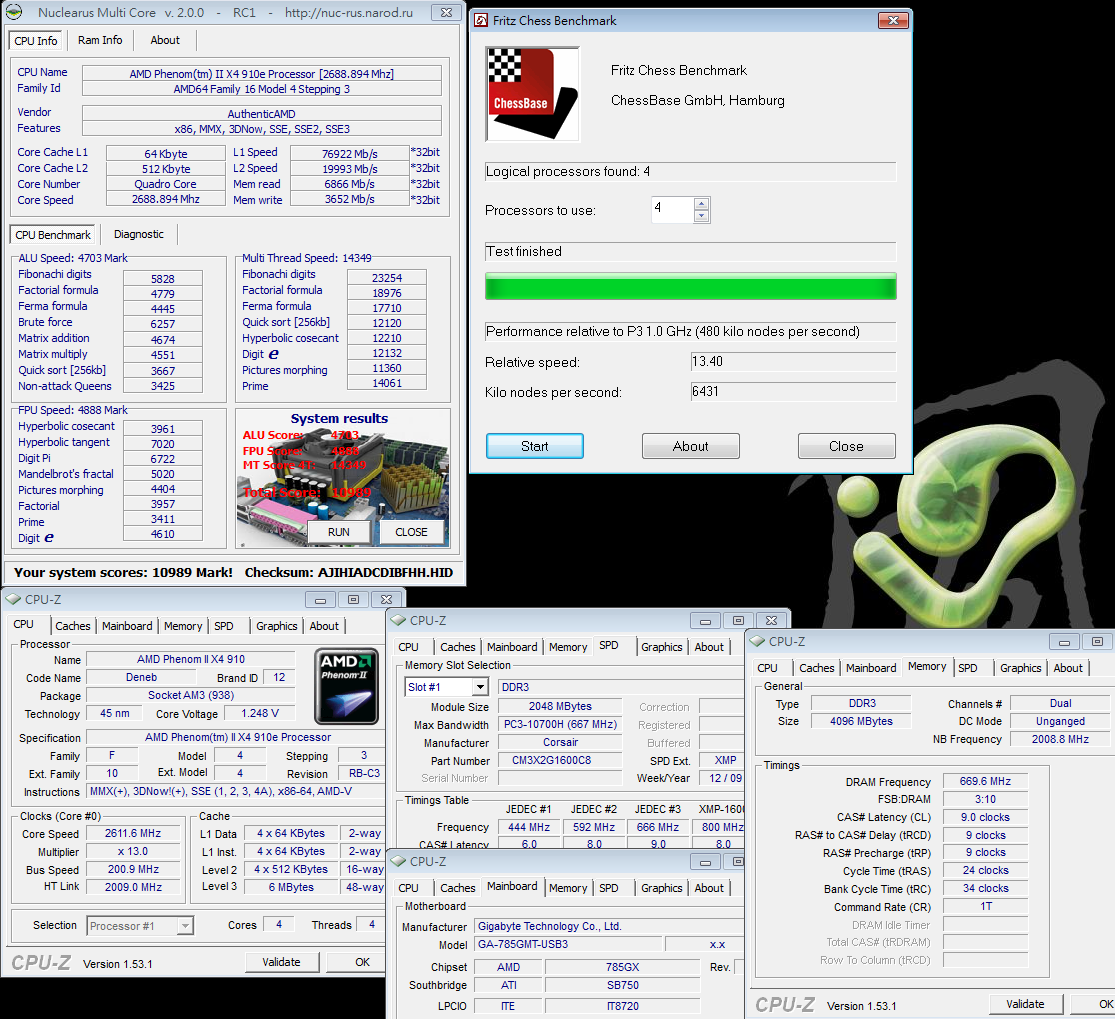Click the title bar icon of the CPU-Z window showing Memory Slot Selection
This screenshot has height=1019, width=1115.
[x=398, y=620]
